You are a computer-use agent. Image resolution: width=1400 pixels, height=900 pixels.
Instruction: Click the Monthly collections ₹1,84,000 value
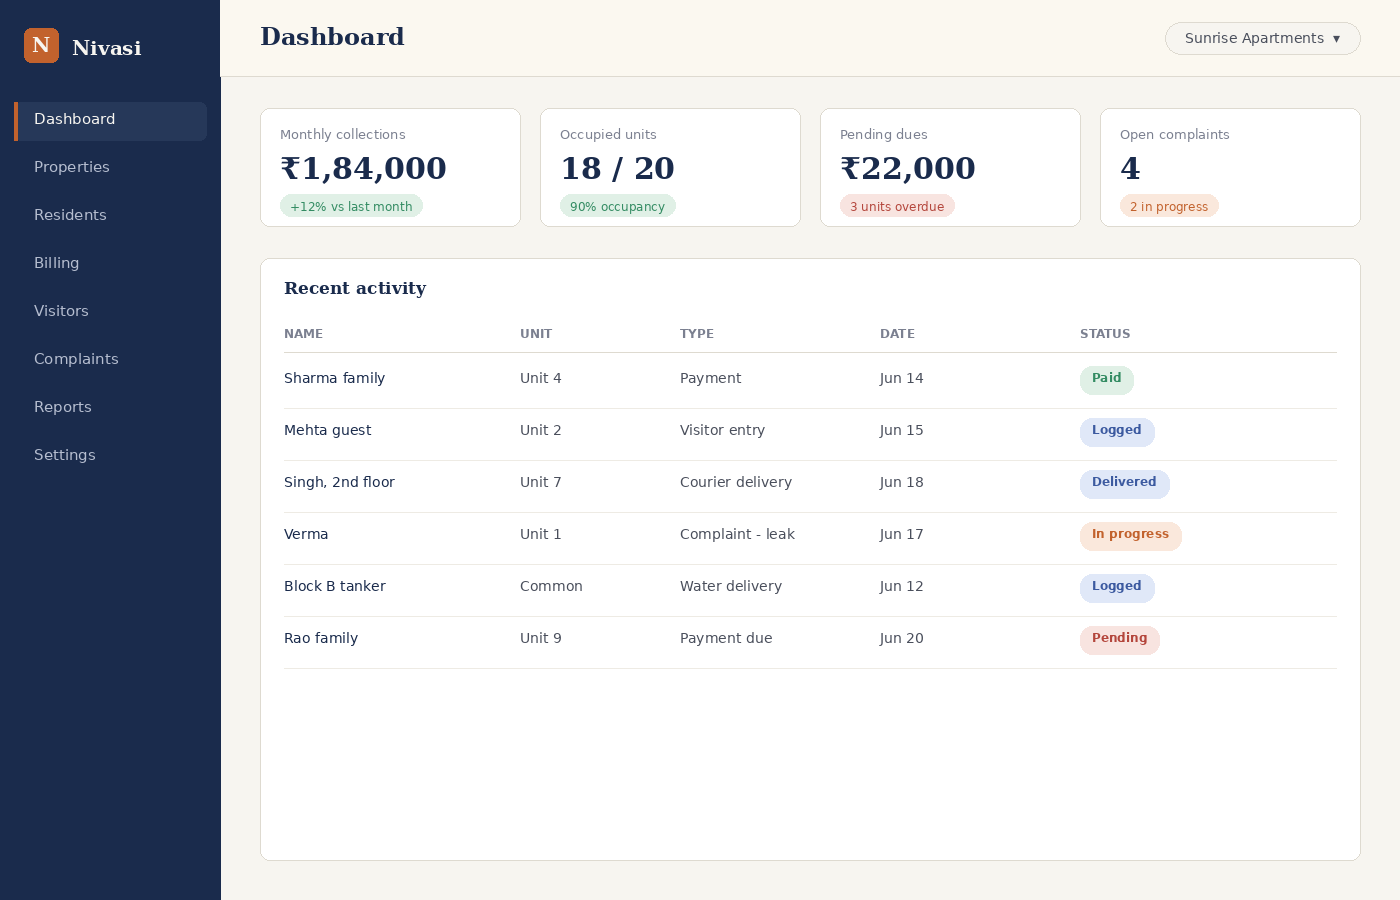coord(363,169)
